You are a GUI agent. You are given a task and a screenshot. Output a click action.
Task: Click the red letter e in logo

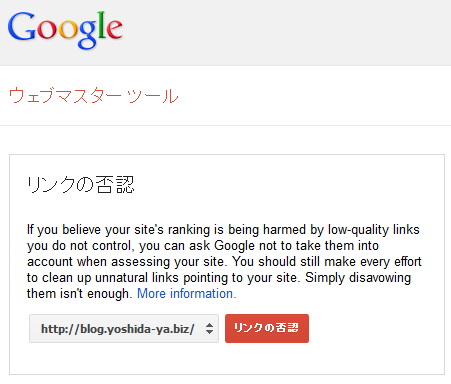point(114,29)
